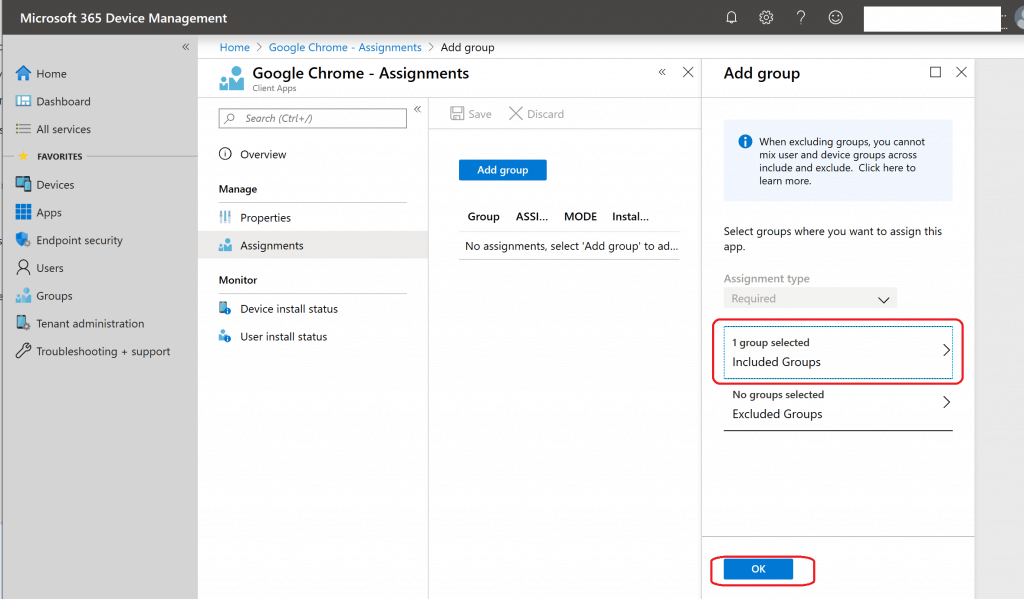Open Devices from the favorites sidebar

(55, 185)
